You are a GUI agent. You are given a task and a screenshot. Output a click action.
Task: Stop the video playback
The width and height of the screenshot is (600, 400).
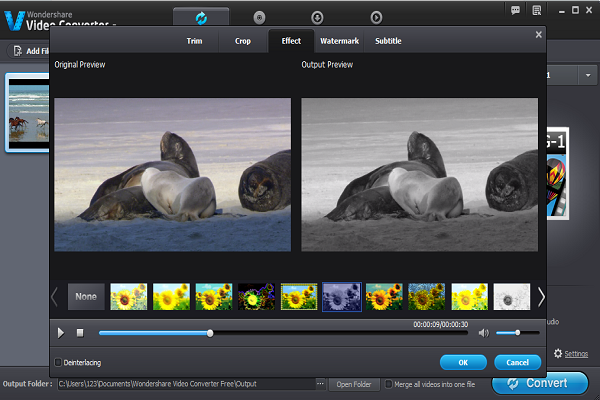(x=81, y=333)
